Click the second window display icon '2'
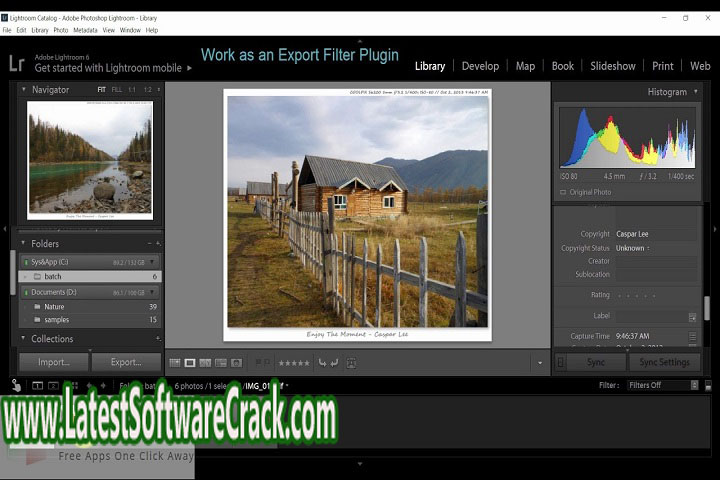 tap(53, 385)
